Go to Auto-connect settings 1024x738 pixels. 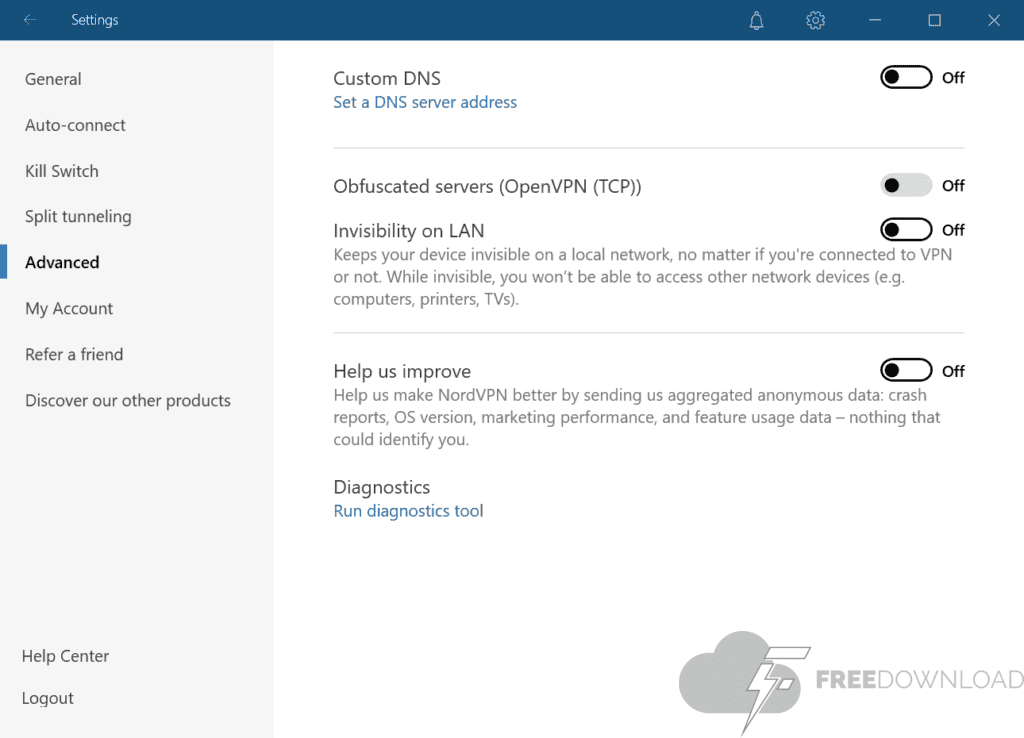coord(75,125)
